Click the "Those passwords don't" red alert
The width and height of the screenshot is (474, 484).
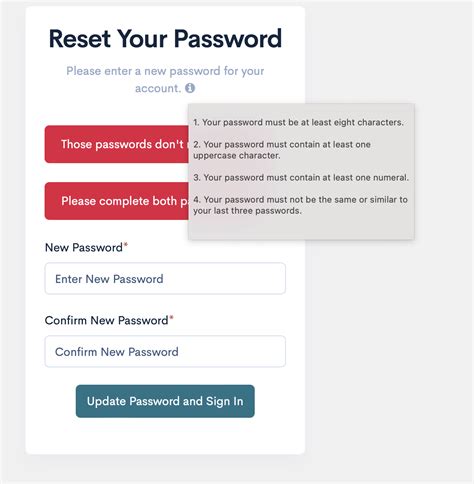[117, 144]
